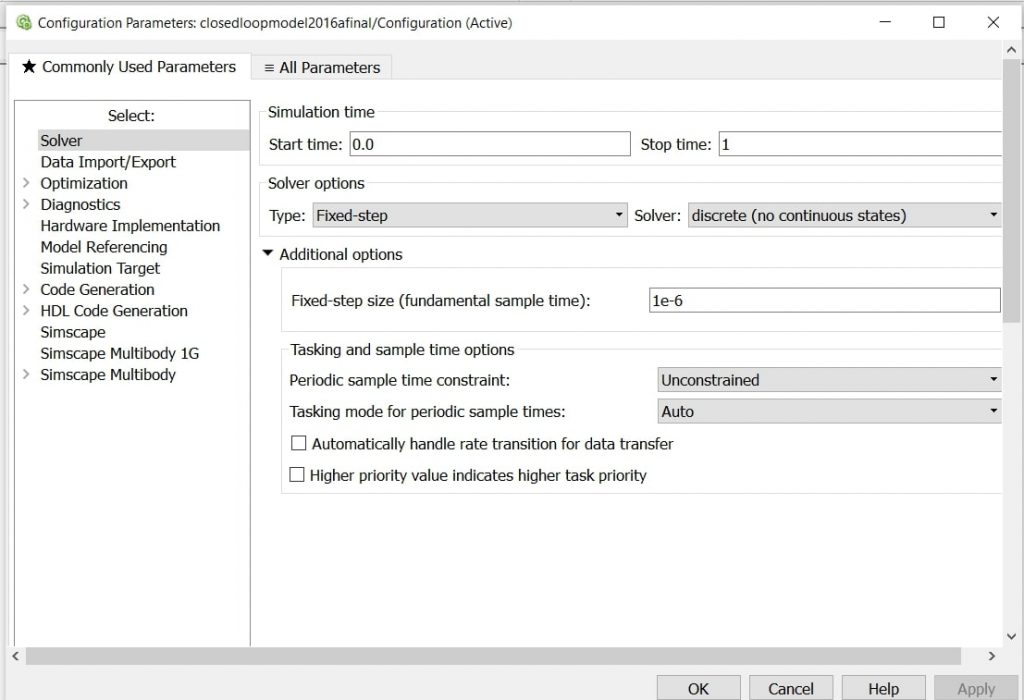
Task: Switch to Commonly Used Parameters tab
Action: pos(129,67)
